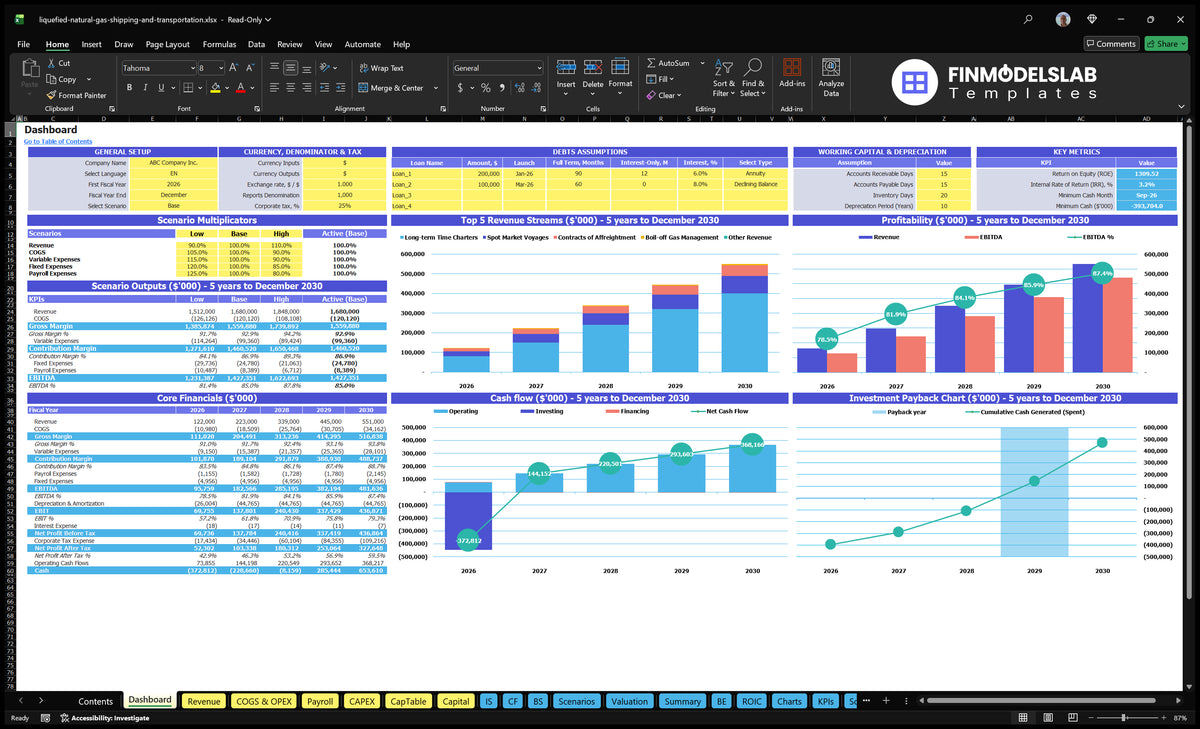The height and width of the screenshot is (729, 1200).
Task: Open the Font Color dropdown arrow
Action: coord(252,88)
